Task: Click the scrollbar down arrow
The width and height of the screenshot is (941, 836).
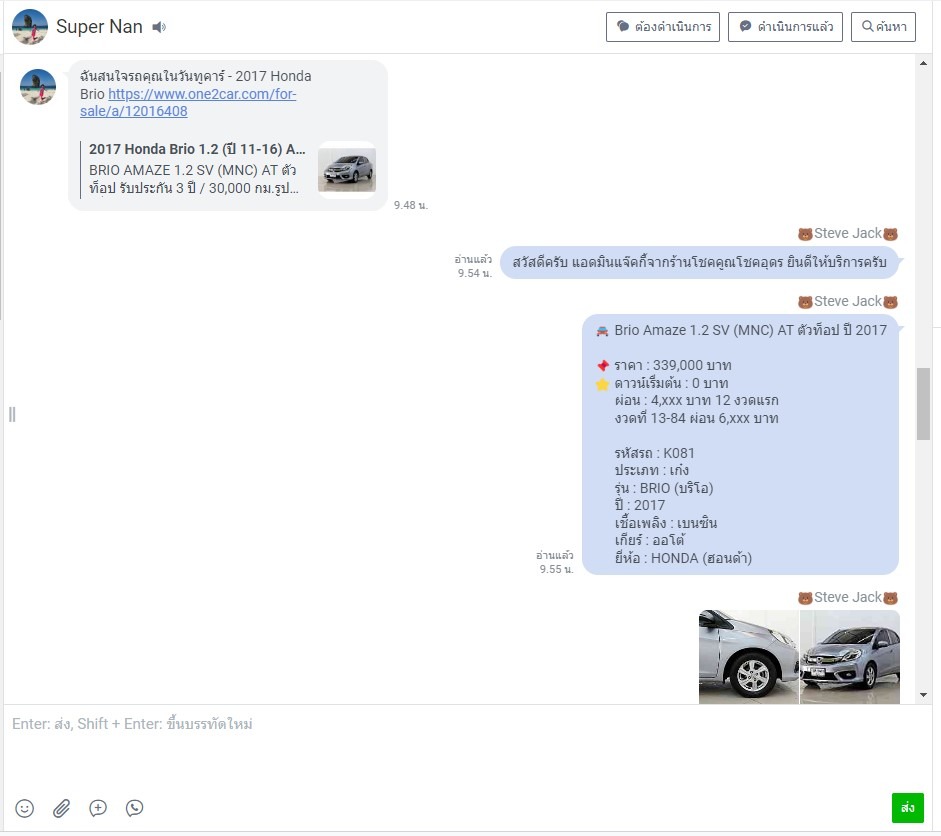Action: pyautogui.click(x=923, y=695)
